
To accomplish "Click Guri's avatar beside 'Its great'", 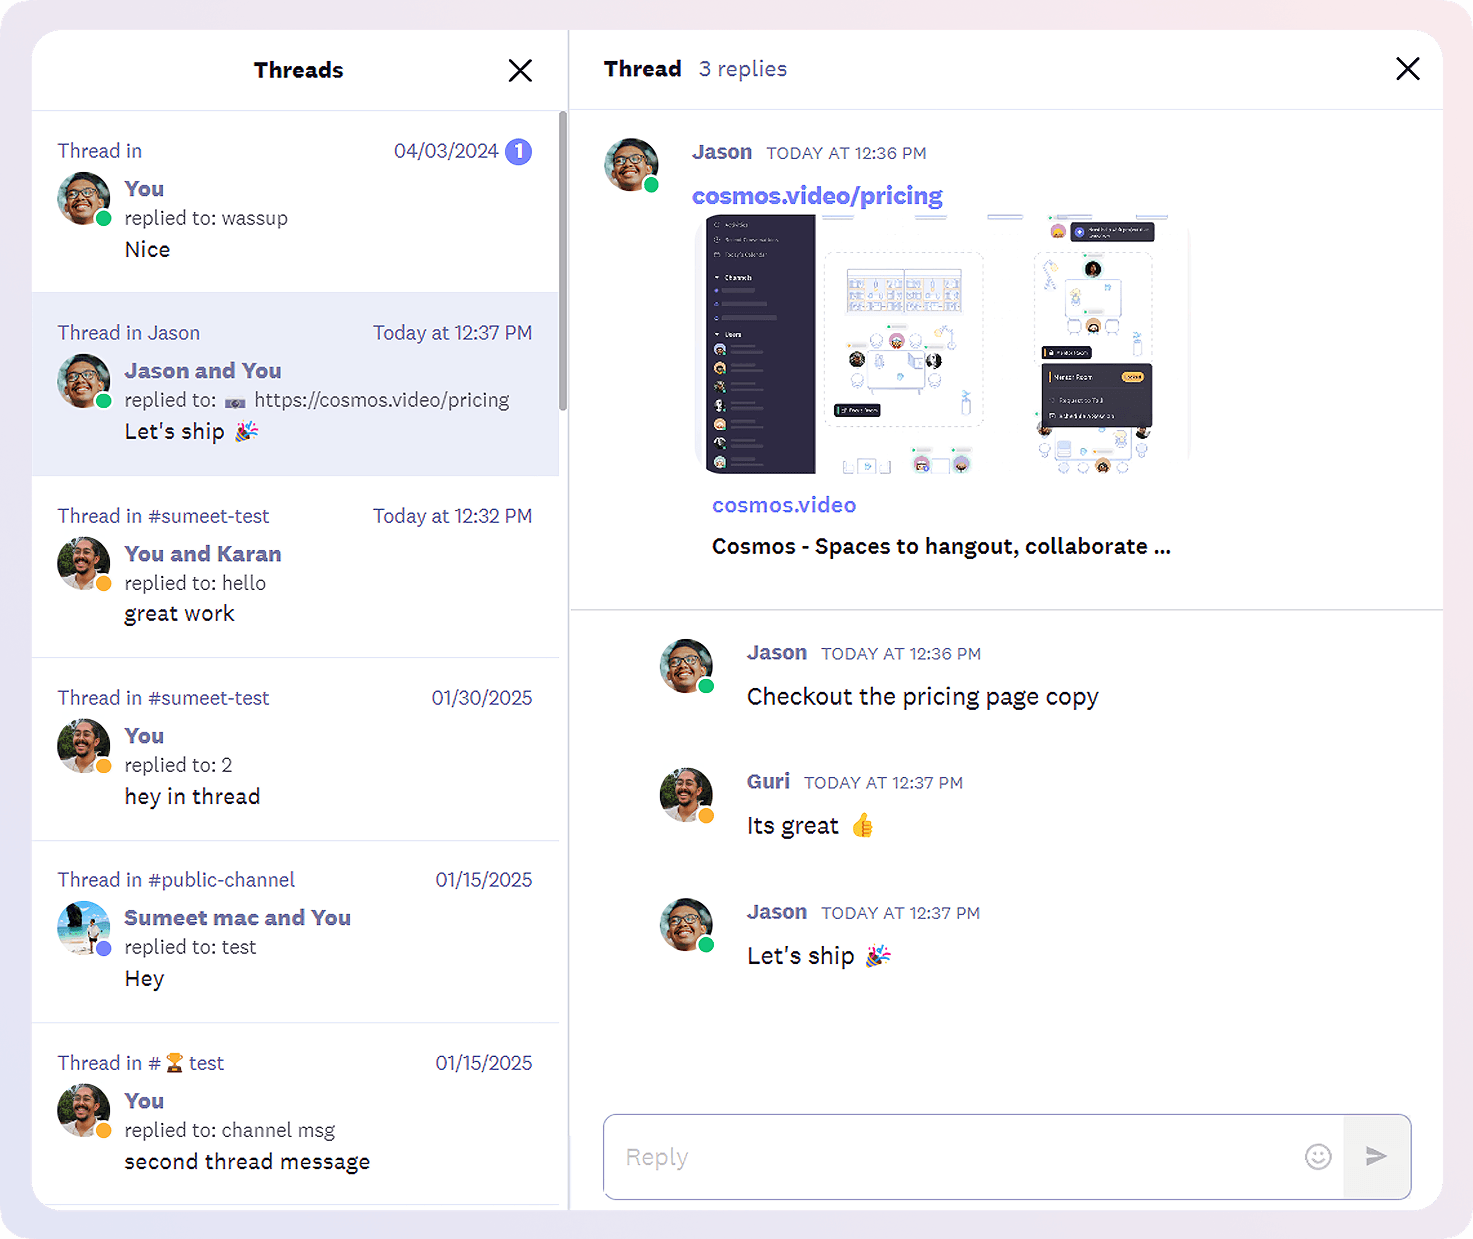I will click(686, 795).
